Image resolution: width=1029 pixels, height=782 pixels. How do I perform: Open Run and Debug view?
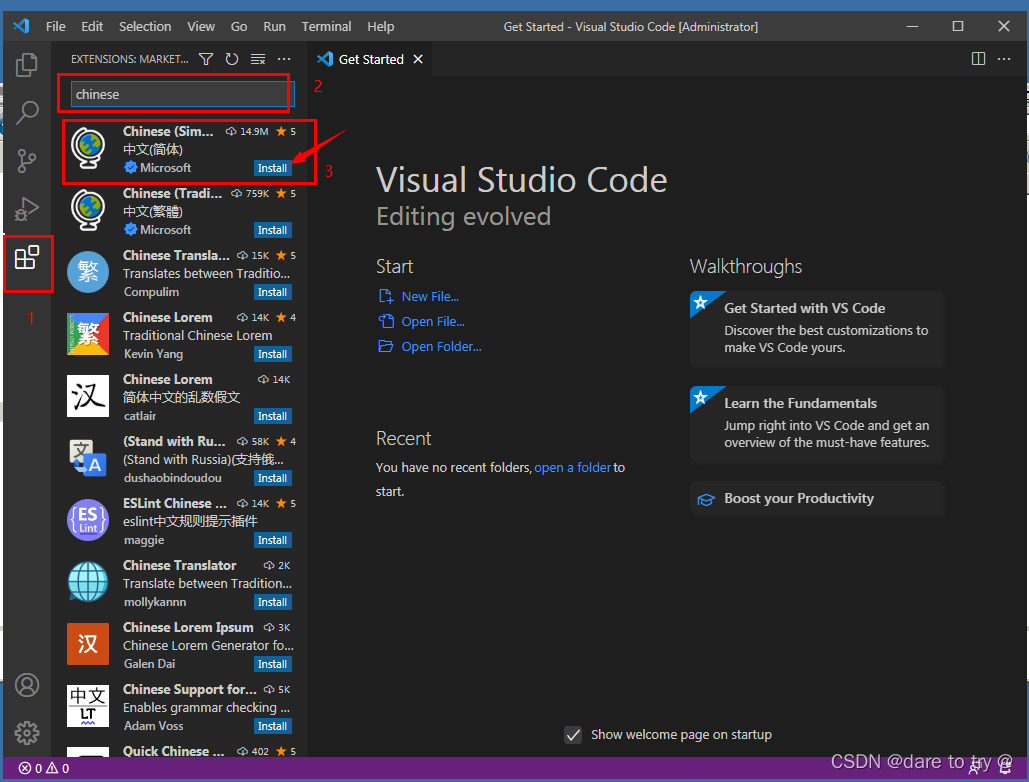(27, 209)
